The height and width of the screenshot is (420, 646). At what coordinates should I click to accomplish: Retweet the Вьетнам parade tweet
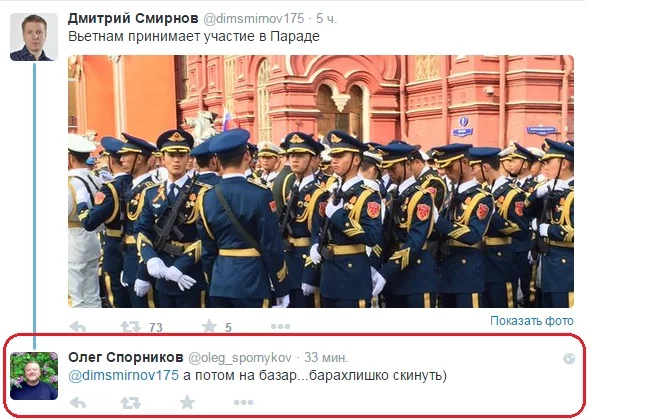tap(131, 327)
